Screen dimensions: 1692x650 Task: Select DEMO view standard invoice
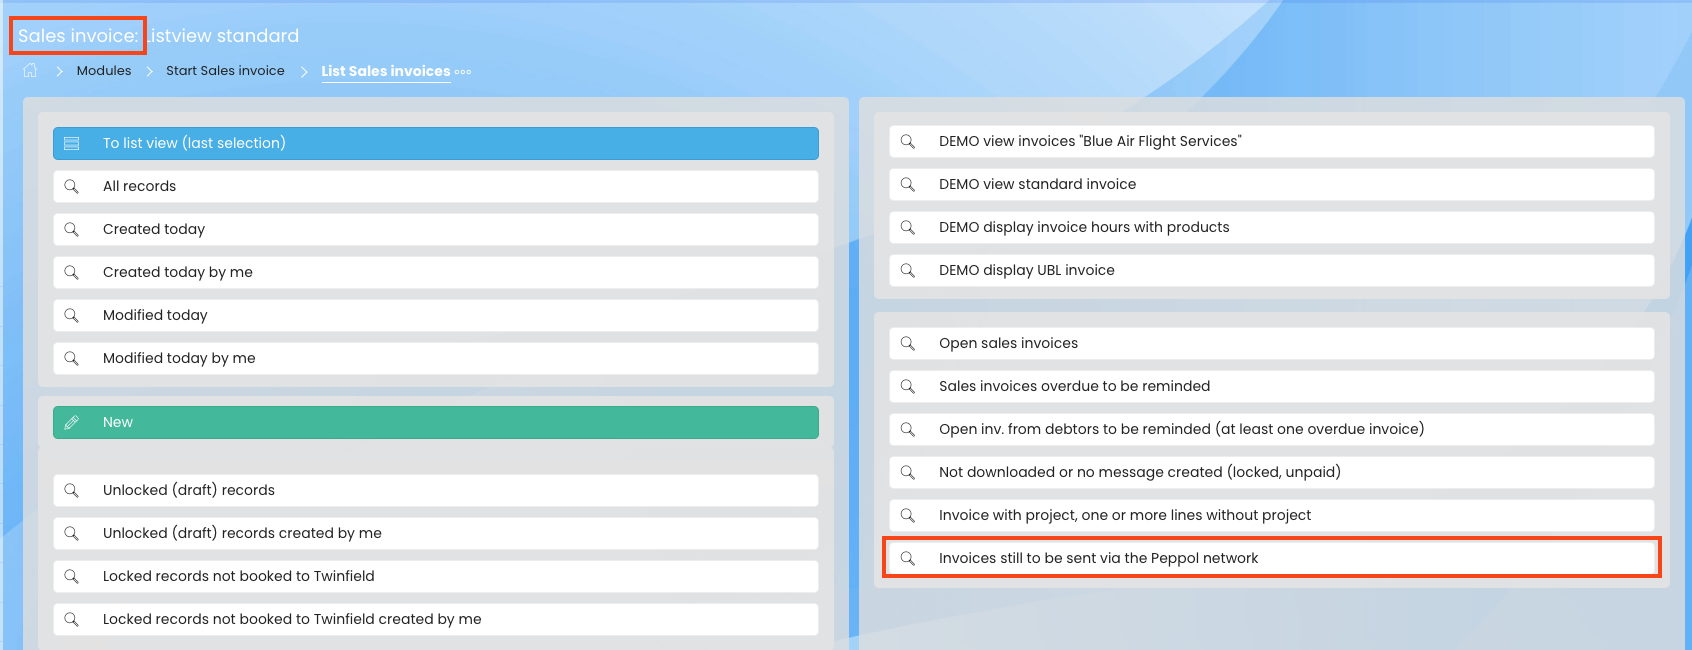(x=1272, y=184)
